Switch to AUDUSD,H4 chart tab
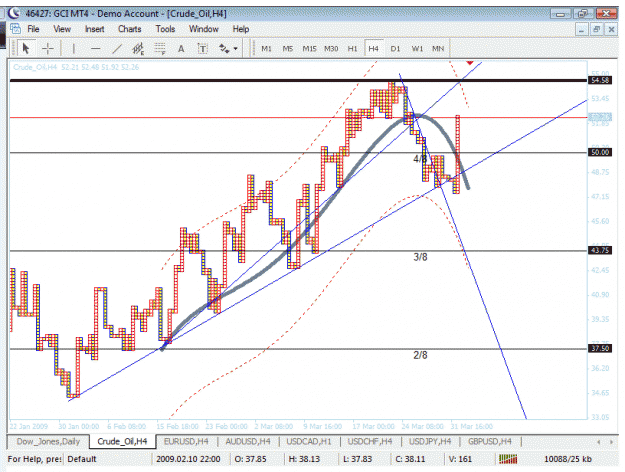The width and height of the screenshot is (625, 472). (248, 441)
